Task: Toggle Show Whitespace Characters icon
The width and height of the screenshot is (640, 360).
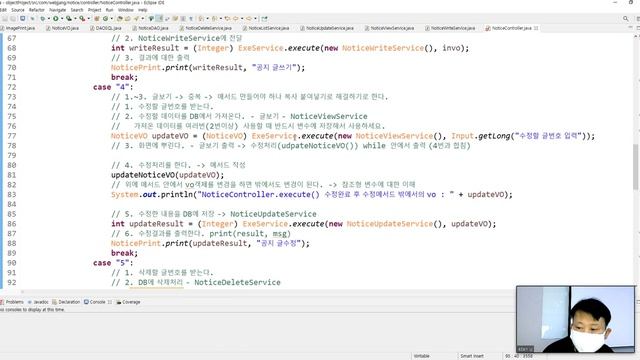Action: (x=191, y=18)
